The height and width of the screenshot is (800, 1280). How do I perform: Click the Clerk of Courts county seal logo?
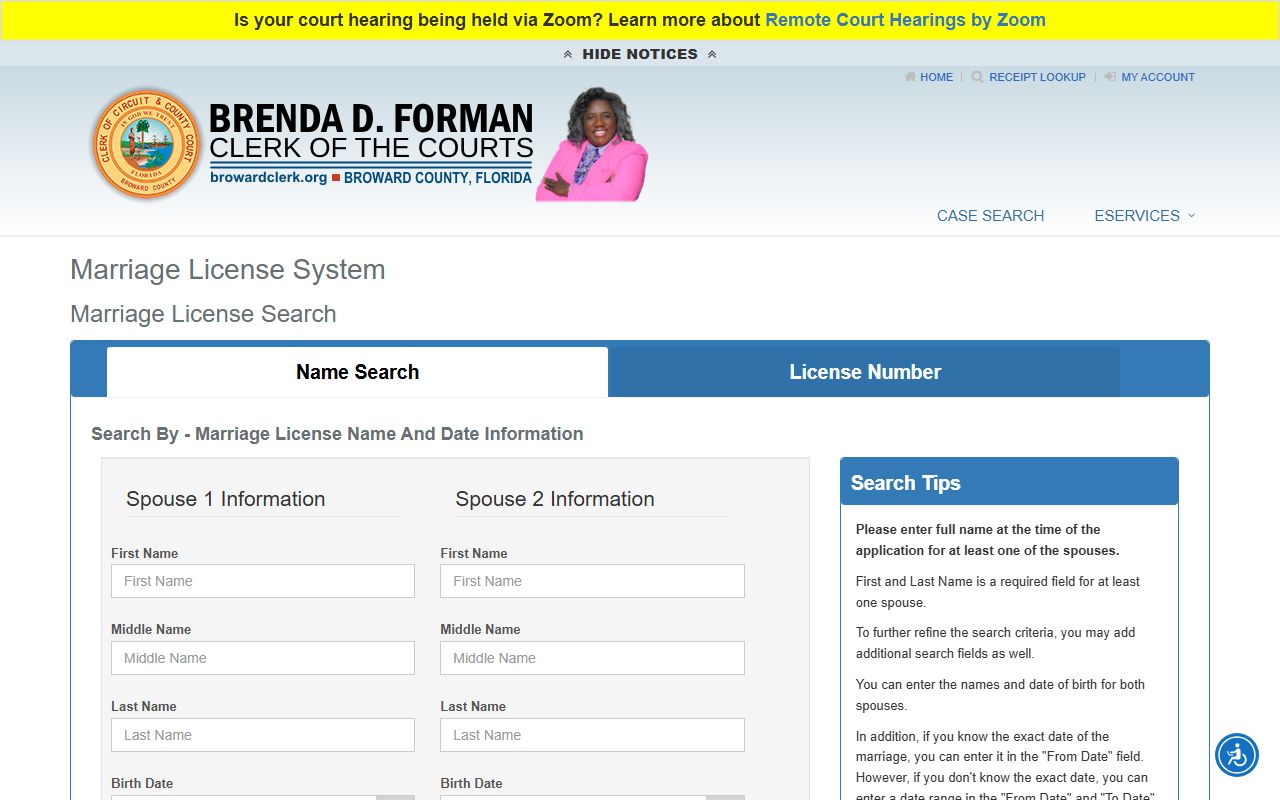tap(147, 144)
